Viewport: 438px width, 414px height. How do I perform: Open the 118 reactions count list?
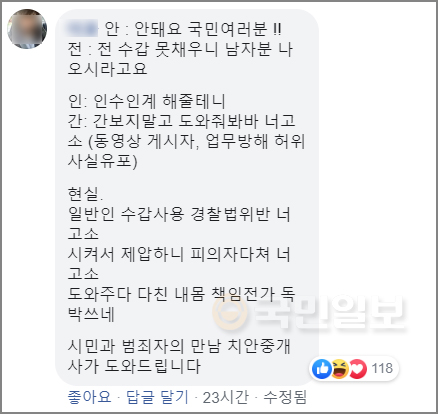pos(382,369)
